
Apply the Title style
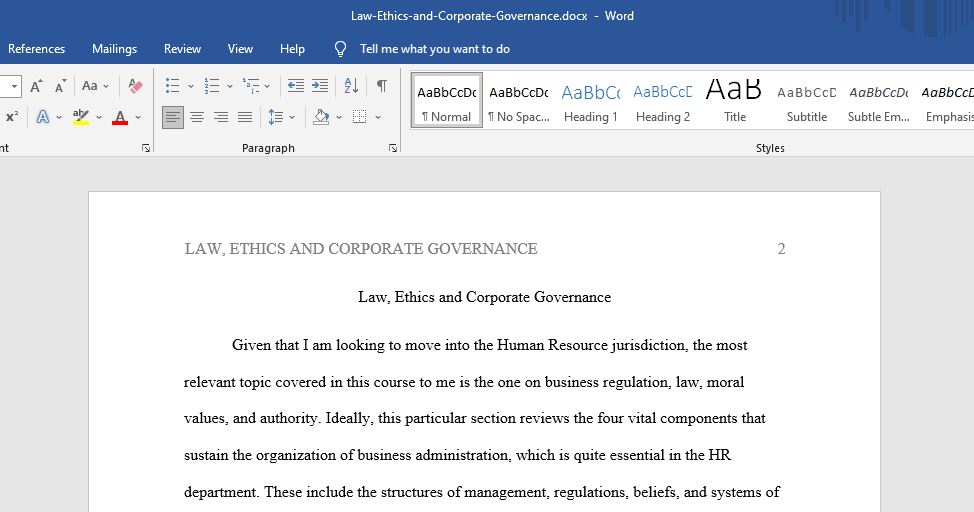(x=735, y=101)
